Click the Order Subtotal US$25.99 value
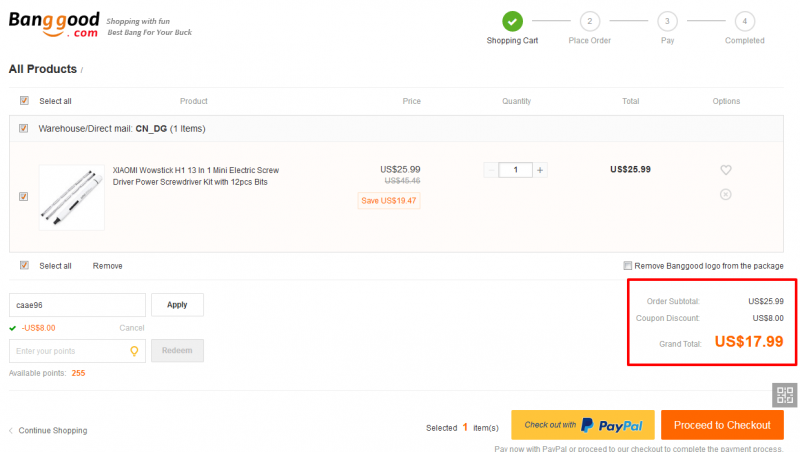Screen dimensions: 800x452 point(766,301)
